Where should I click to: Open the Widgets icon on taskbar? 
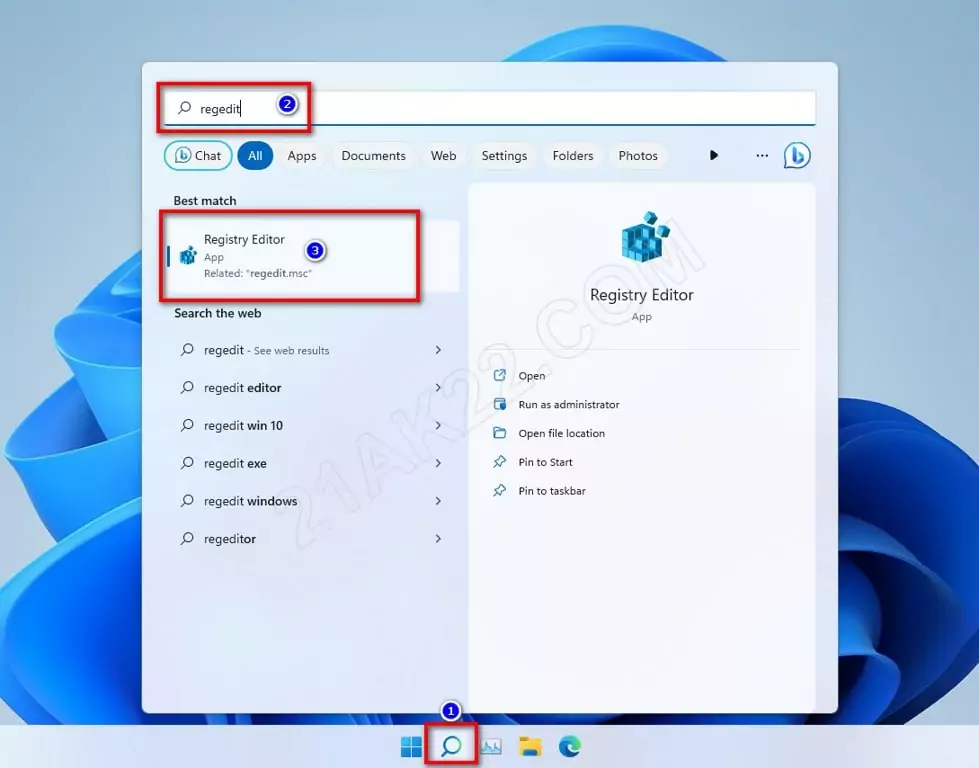point(491,746)
